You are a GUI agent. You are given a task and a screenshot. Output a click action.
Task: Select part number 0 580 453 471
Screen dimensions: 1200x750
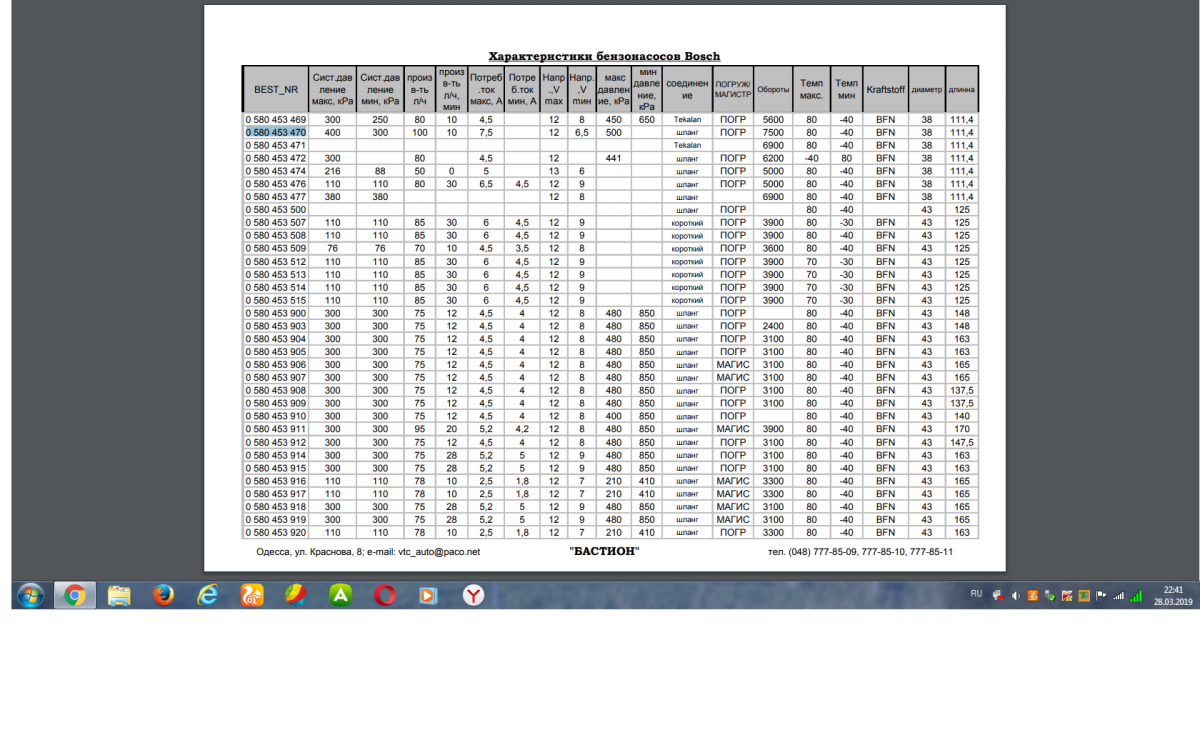point(276,145)
